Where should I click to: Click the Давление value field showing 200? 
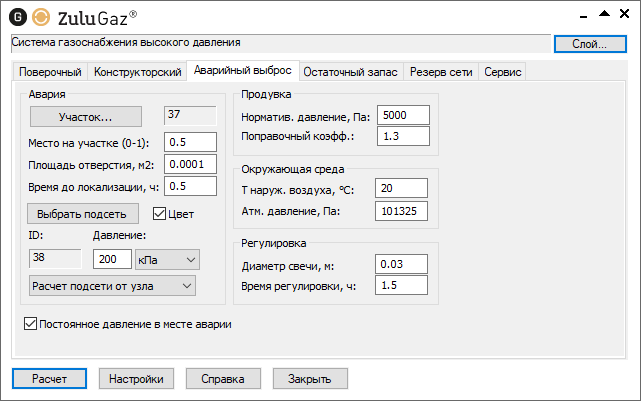tap(112, 259)
